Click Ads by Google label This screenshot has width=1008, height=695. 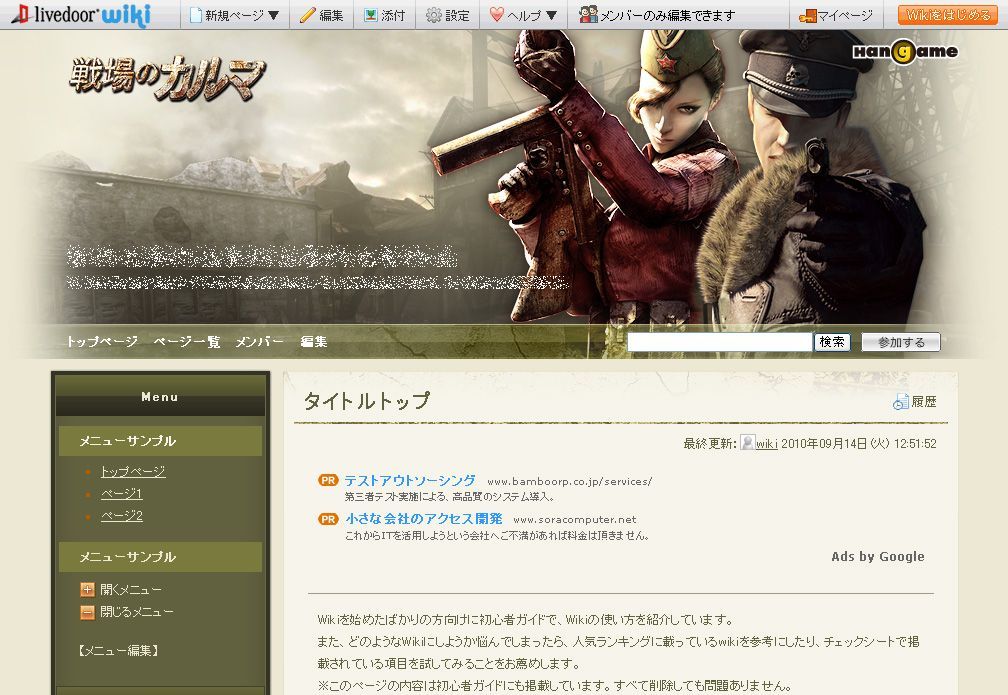tap(878, 557)
